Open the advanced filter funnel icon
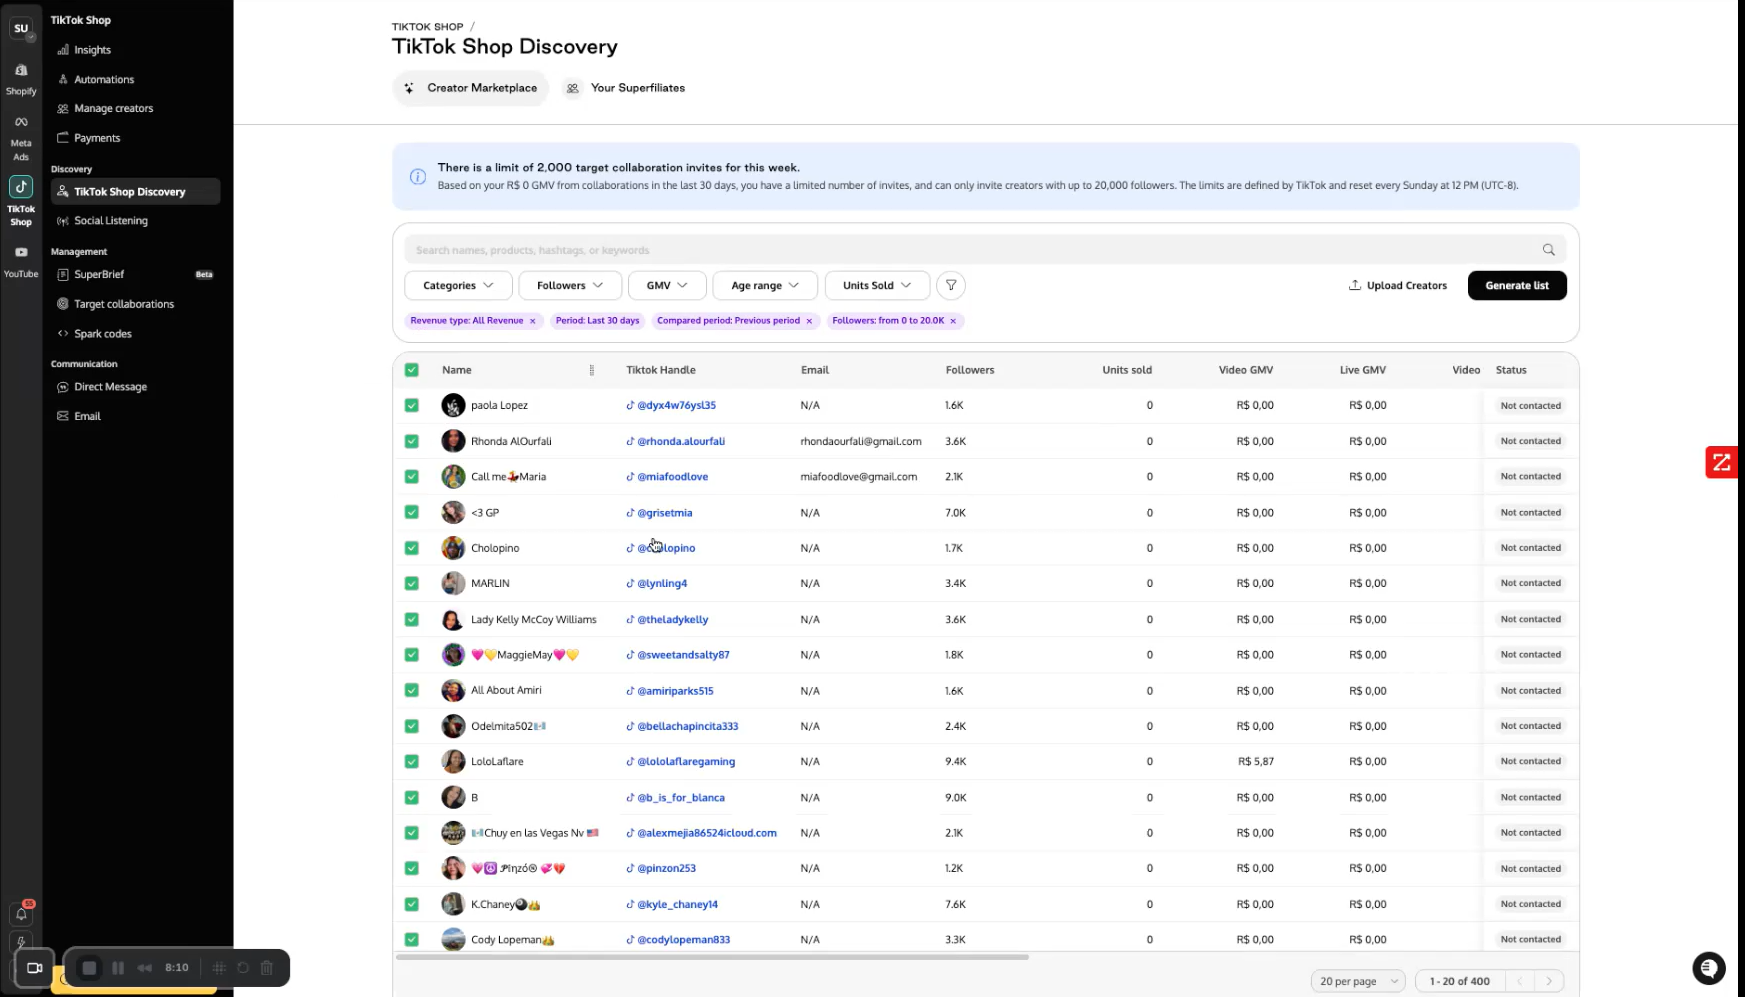Image resolution: width=1745 pixels, height=997 pixels. tap(951, 285)
